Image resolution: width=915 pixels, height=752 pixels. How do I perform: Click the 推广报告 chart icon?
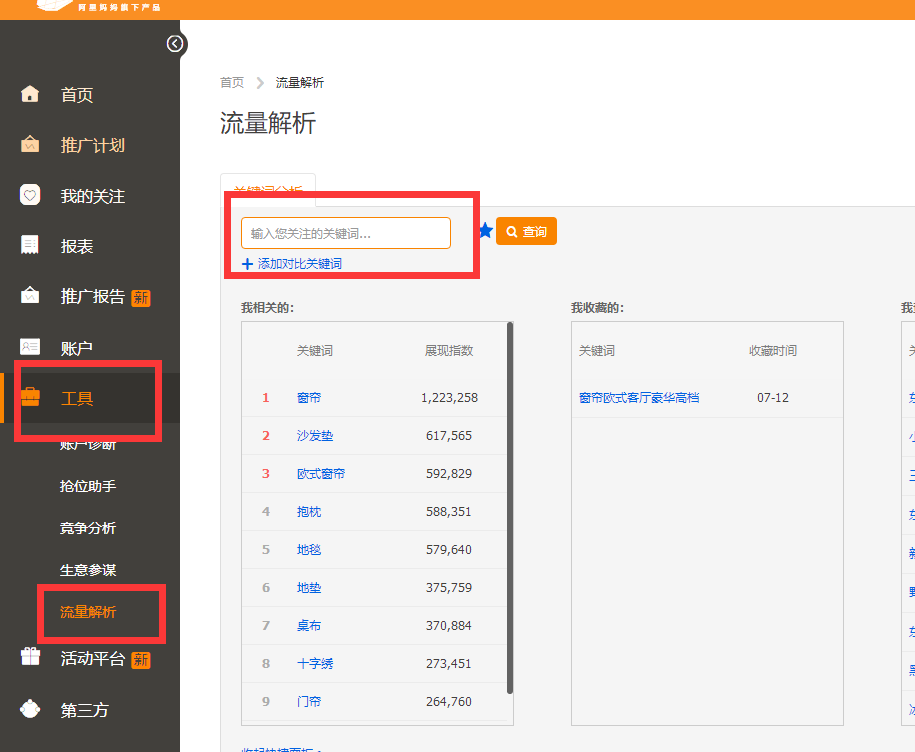click(x=30, y=297)
